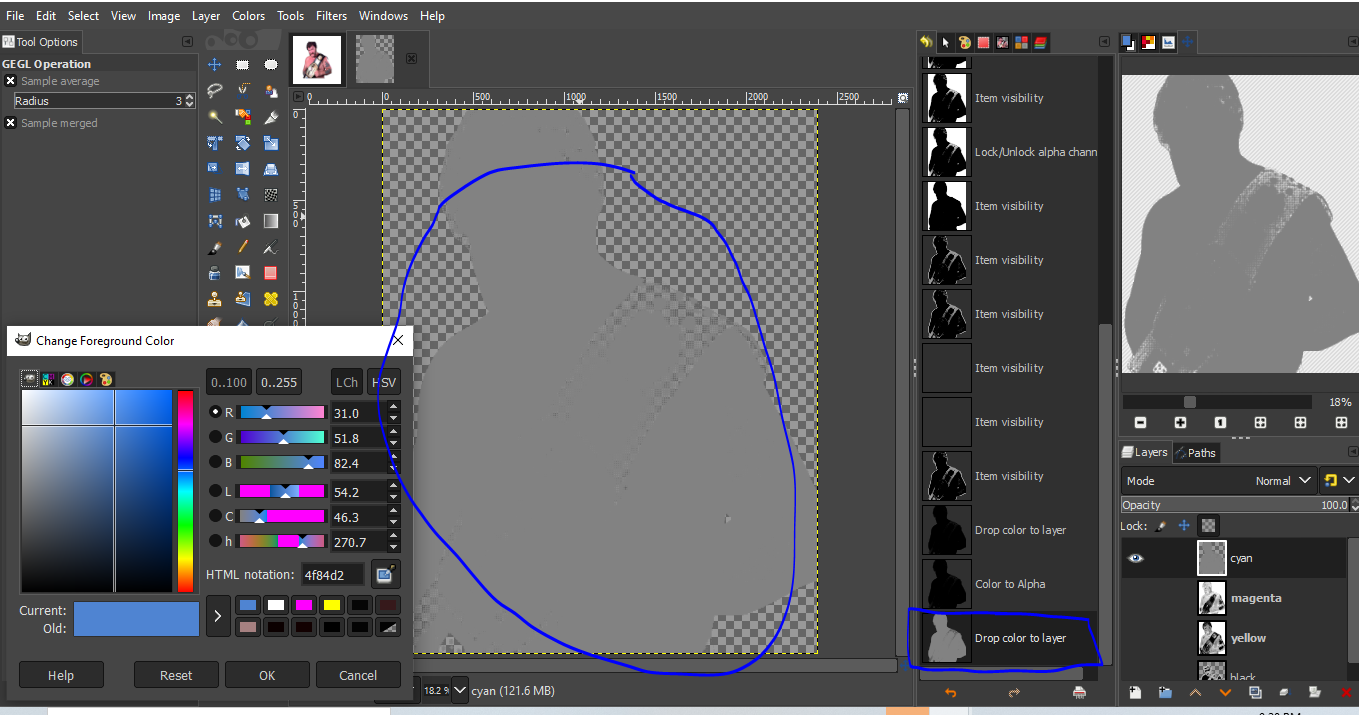1359x715 pixels.
Task: Click the eyedropper next to HTML notation
Action: point(385,574)
